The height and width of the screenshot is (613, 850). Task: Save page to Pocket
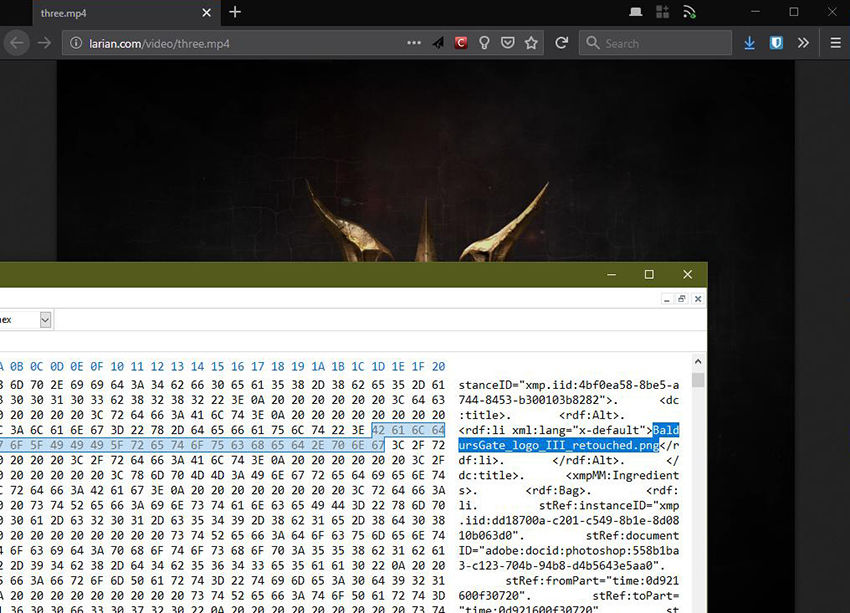point(507,42)
